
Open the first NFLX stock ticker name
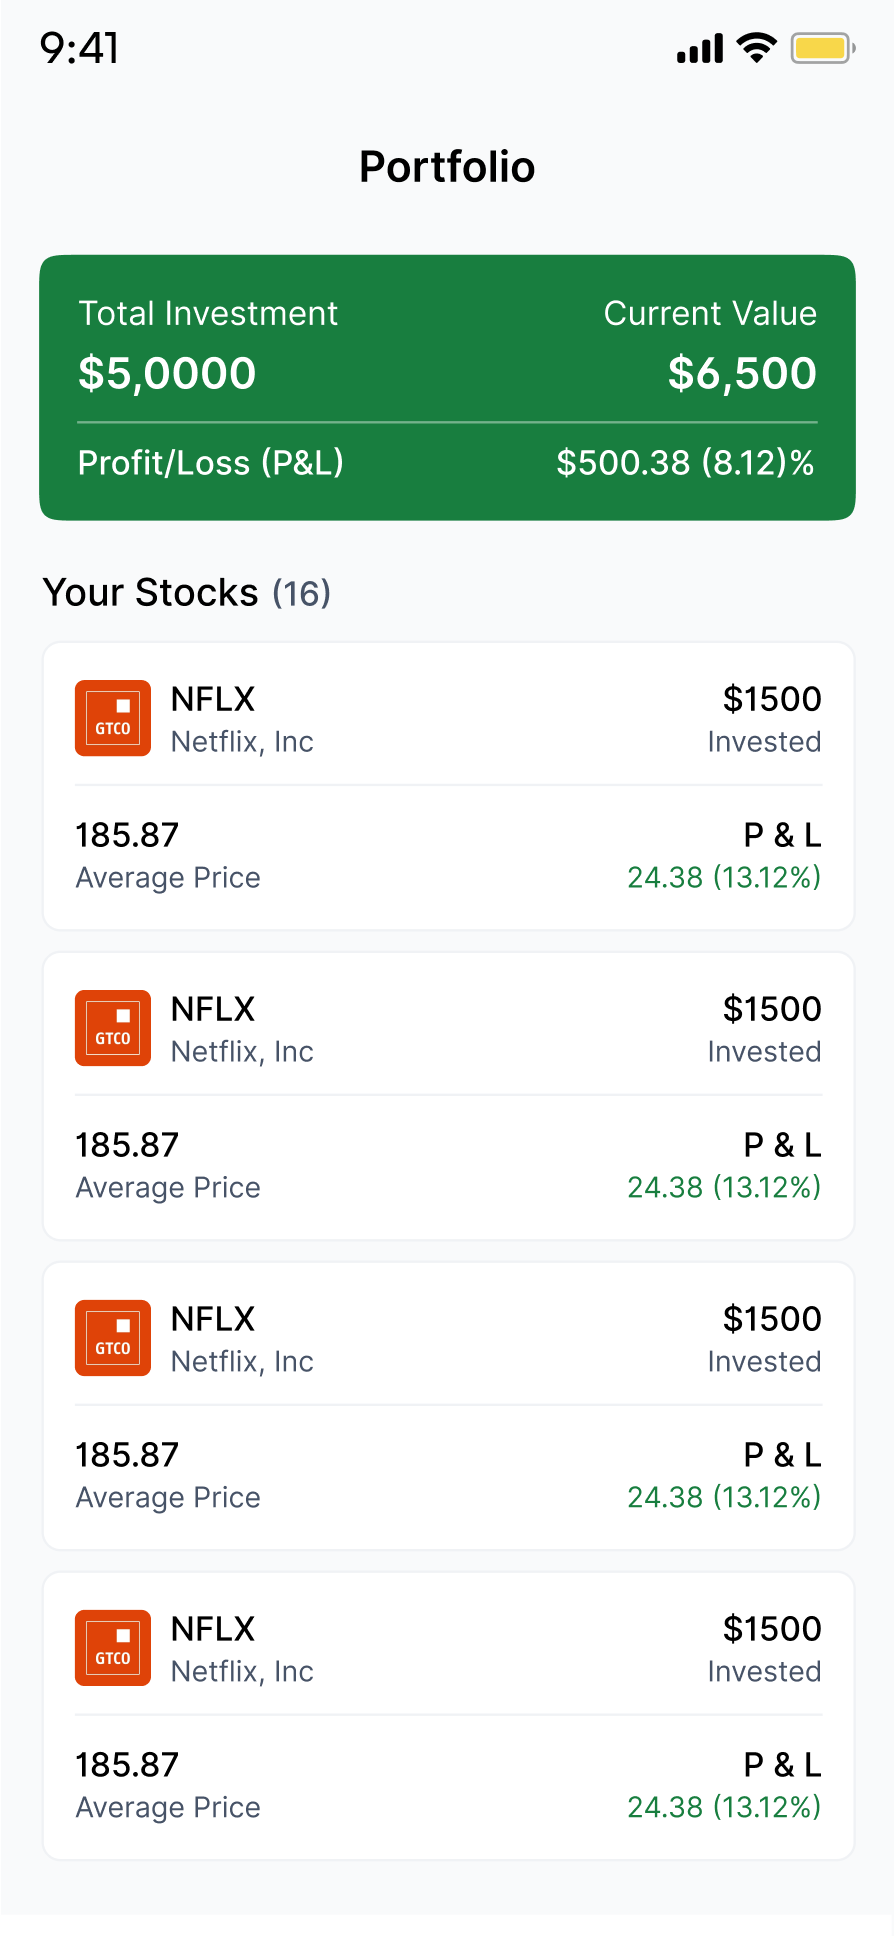point(213,699)
